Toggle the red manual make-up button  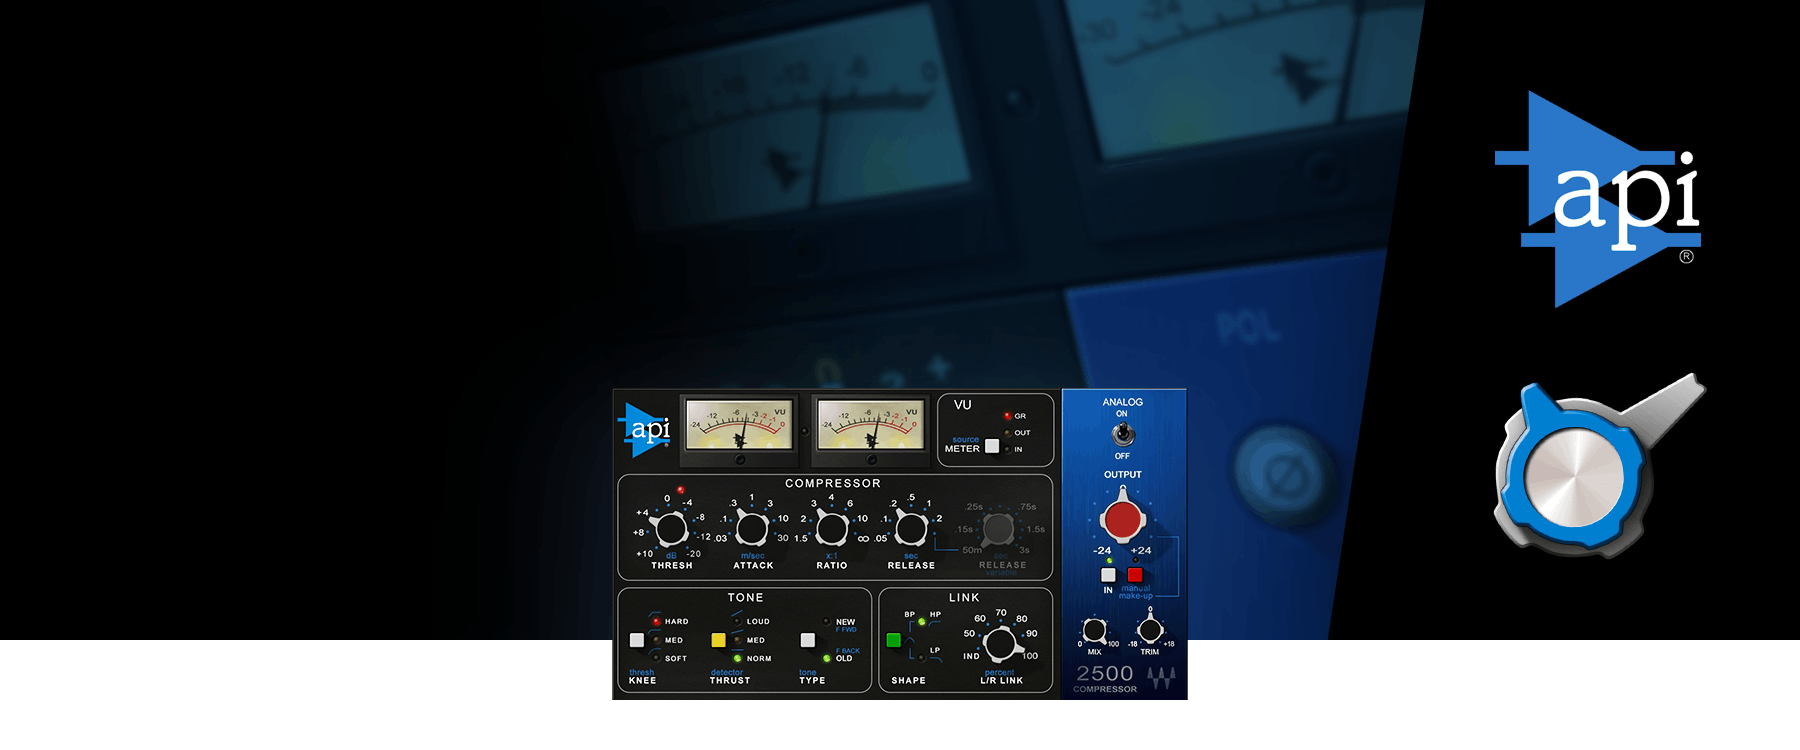(1135, 575)
